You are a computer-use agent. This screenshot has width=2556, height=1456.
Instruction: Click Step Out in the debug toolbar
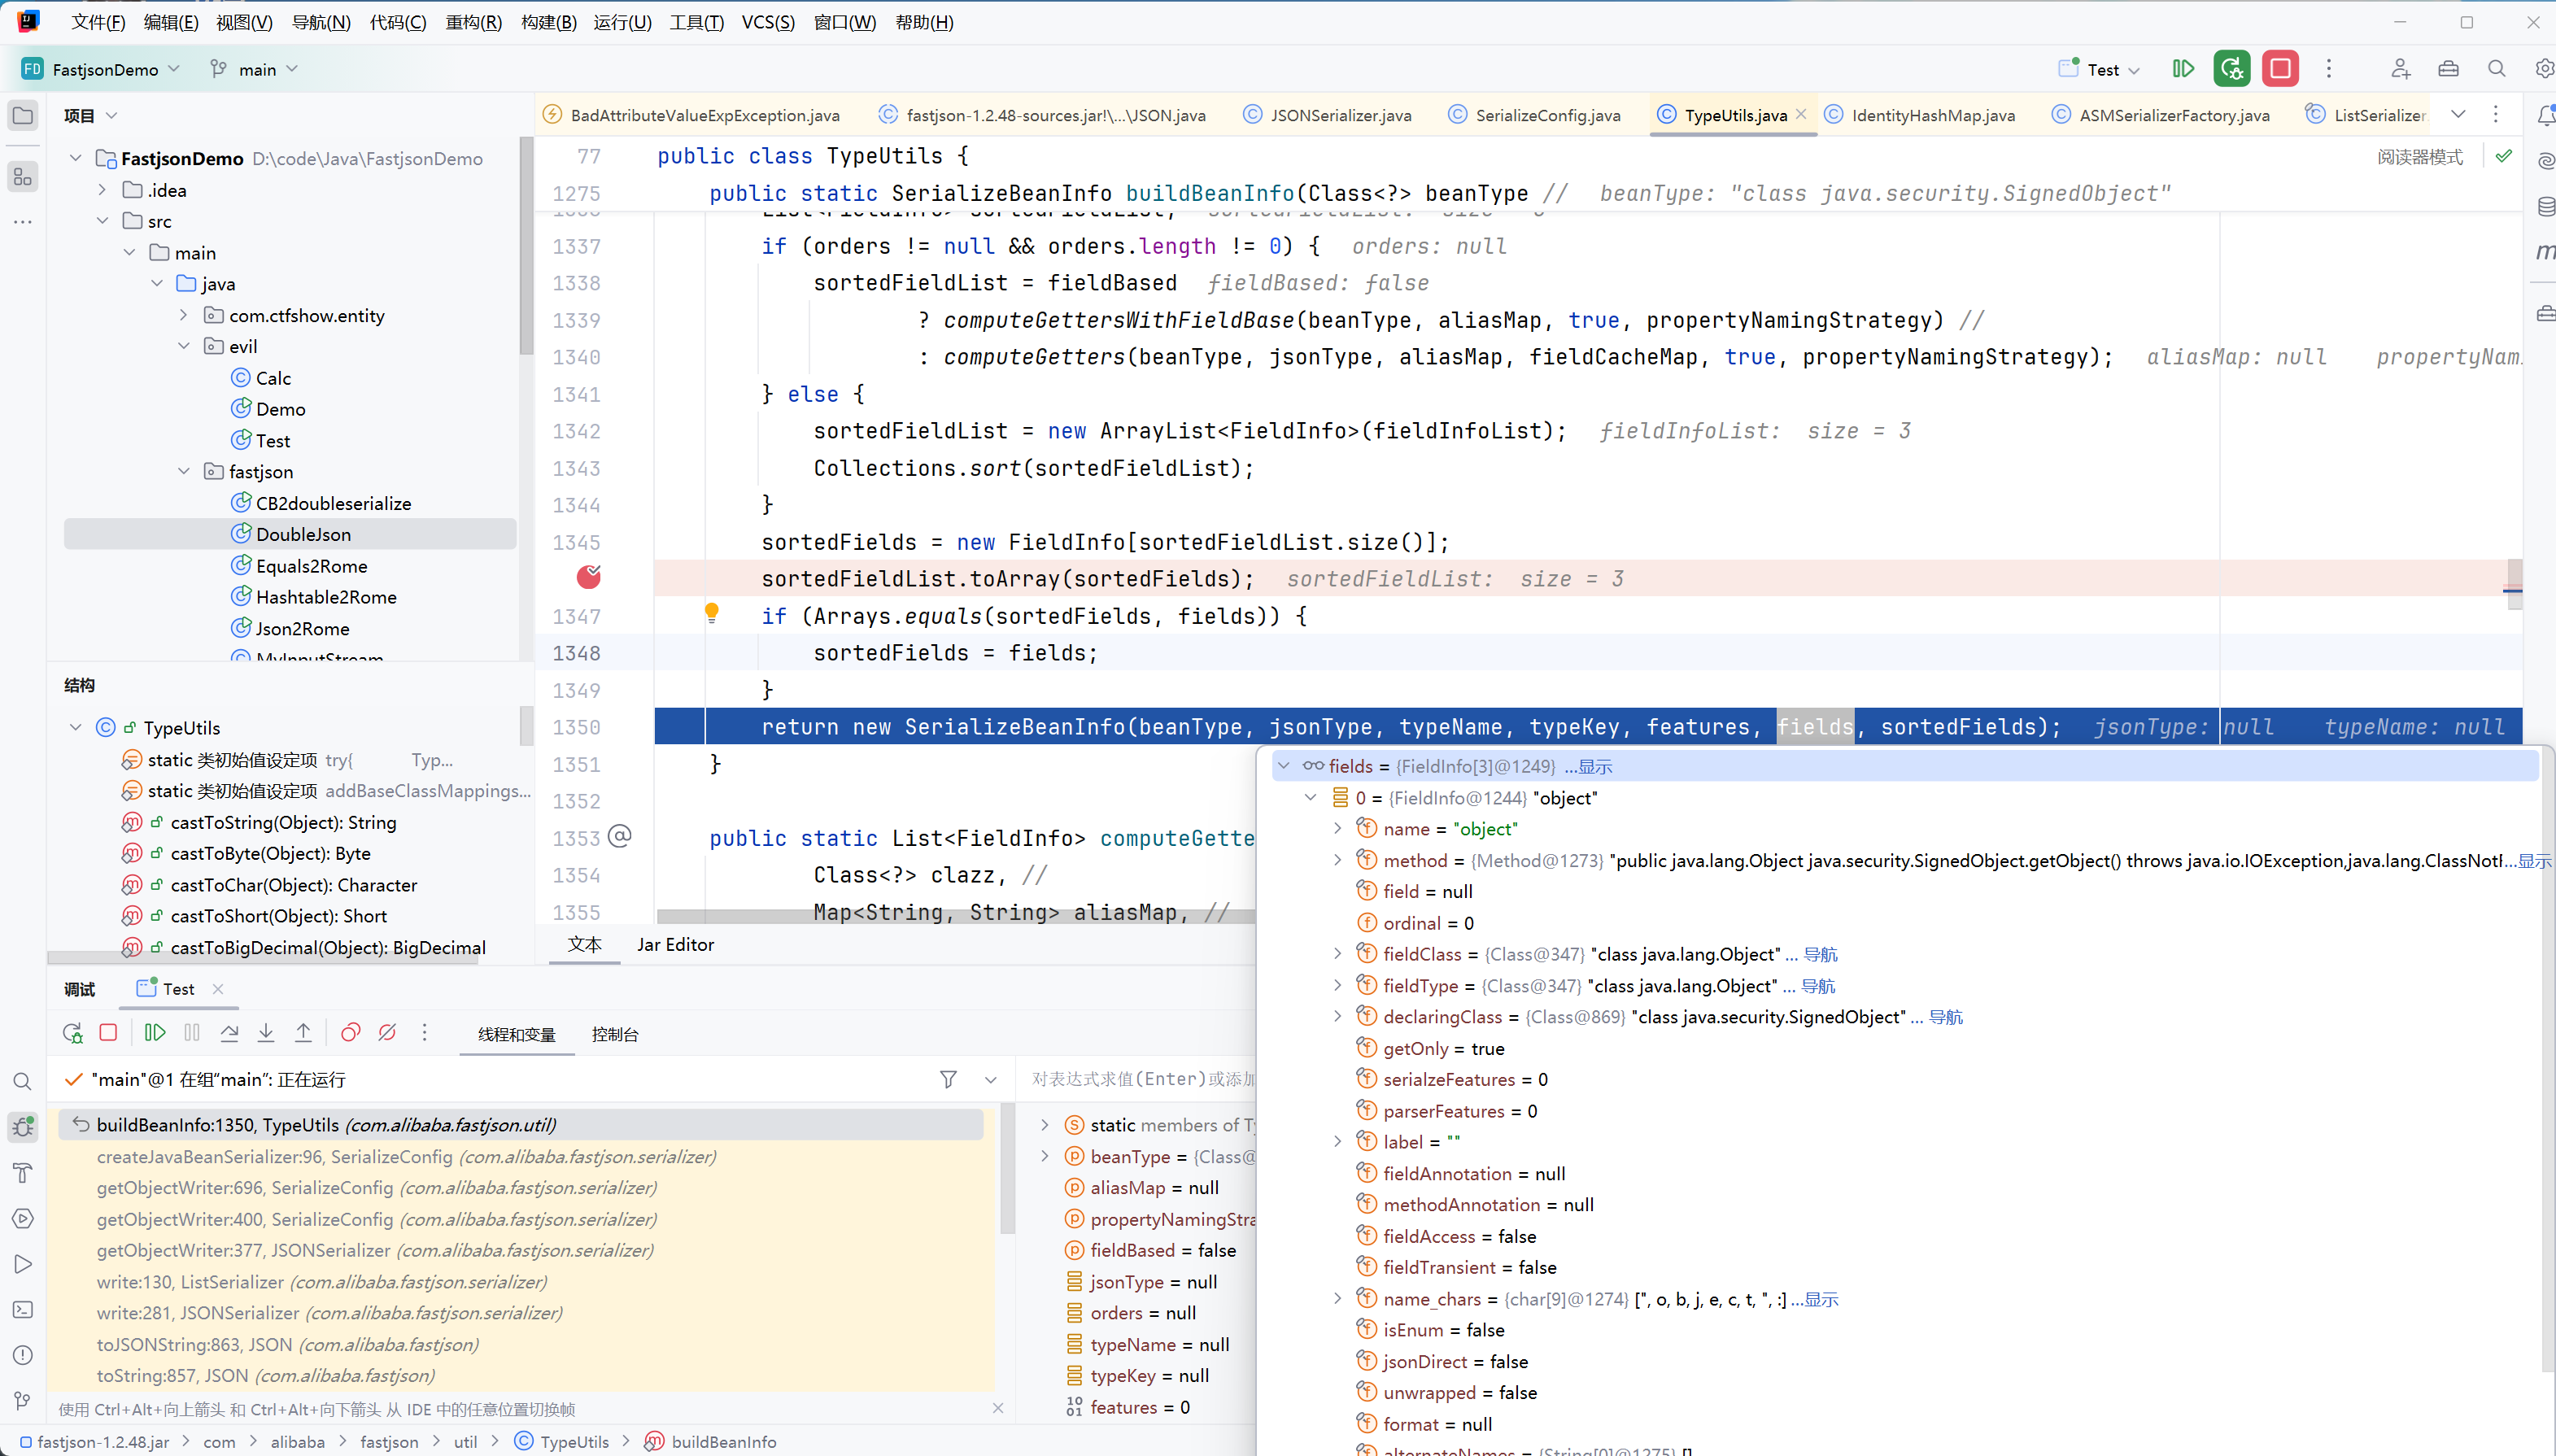click(x=303, y=1033)
